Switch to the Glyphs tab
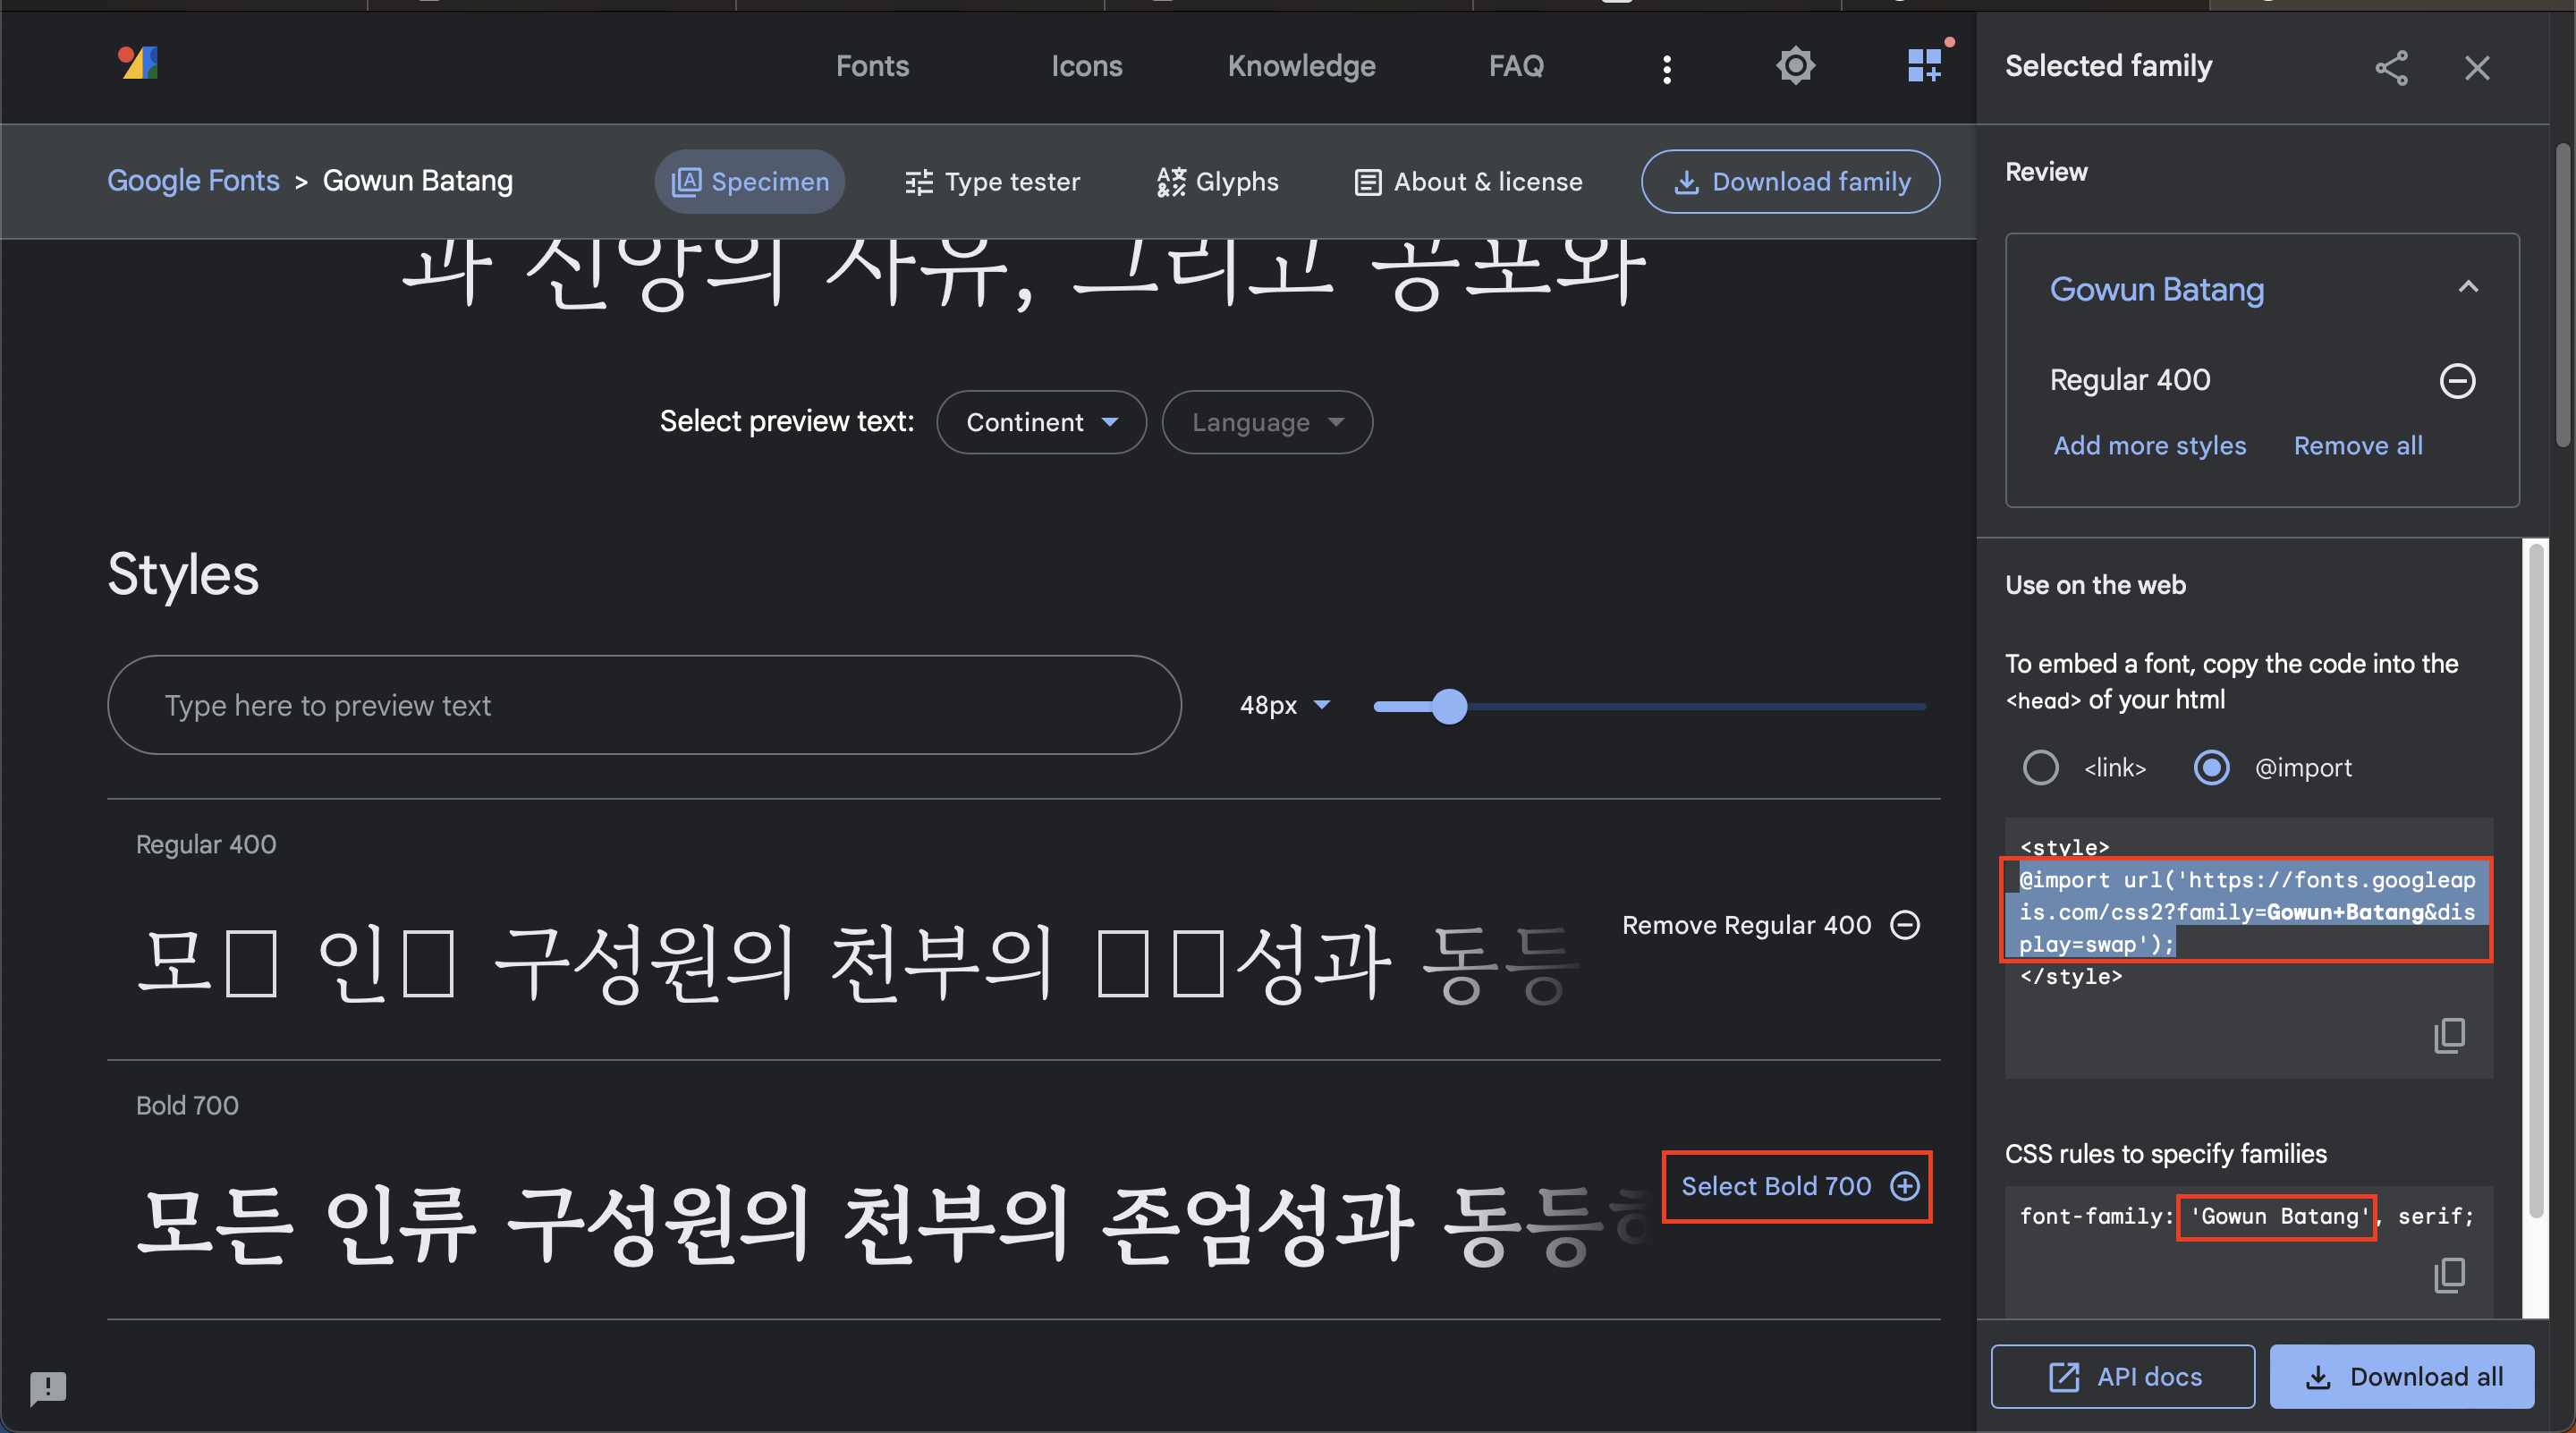 point(1217,182)
